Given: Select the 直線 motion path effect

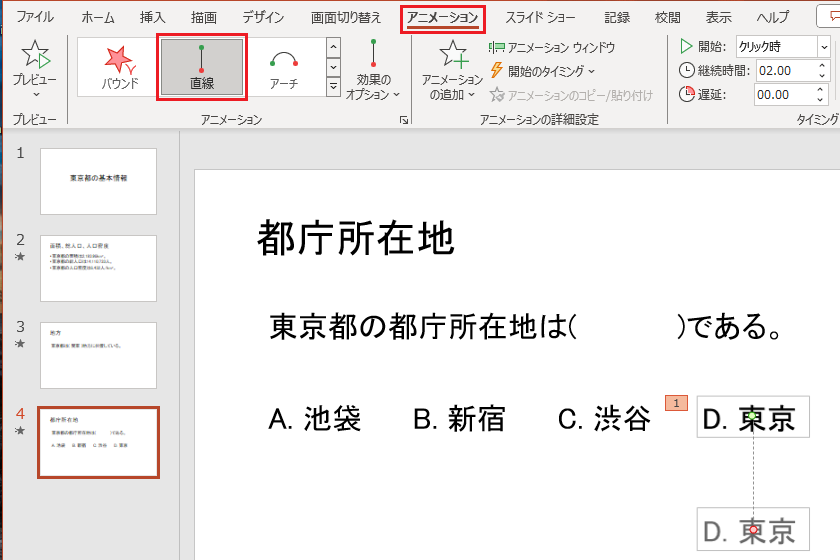Looking at the screenshot, I should point(202,67).
